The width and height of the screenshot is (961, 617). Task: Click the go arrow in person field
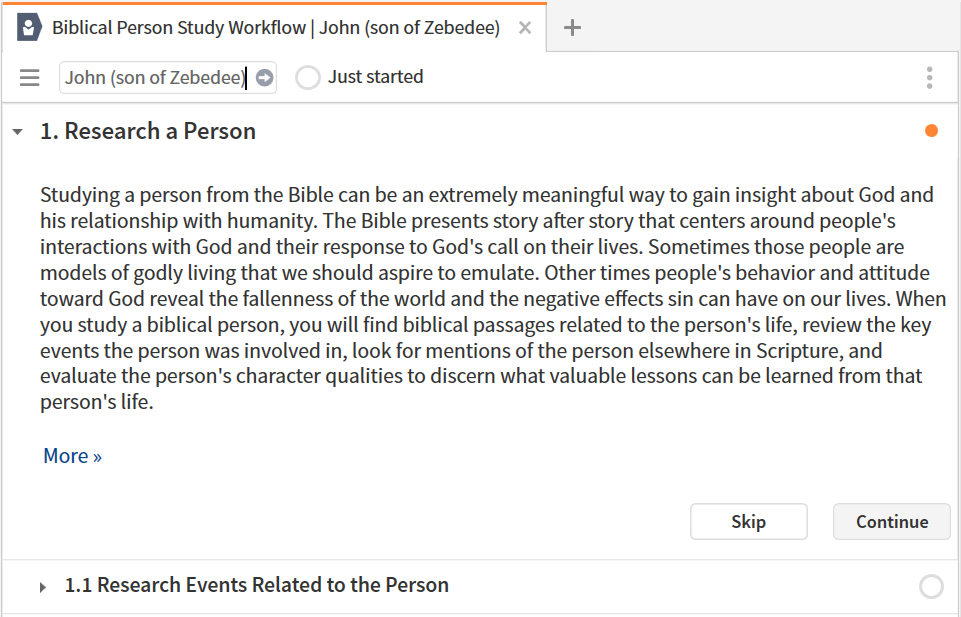264,78
